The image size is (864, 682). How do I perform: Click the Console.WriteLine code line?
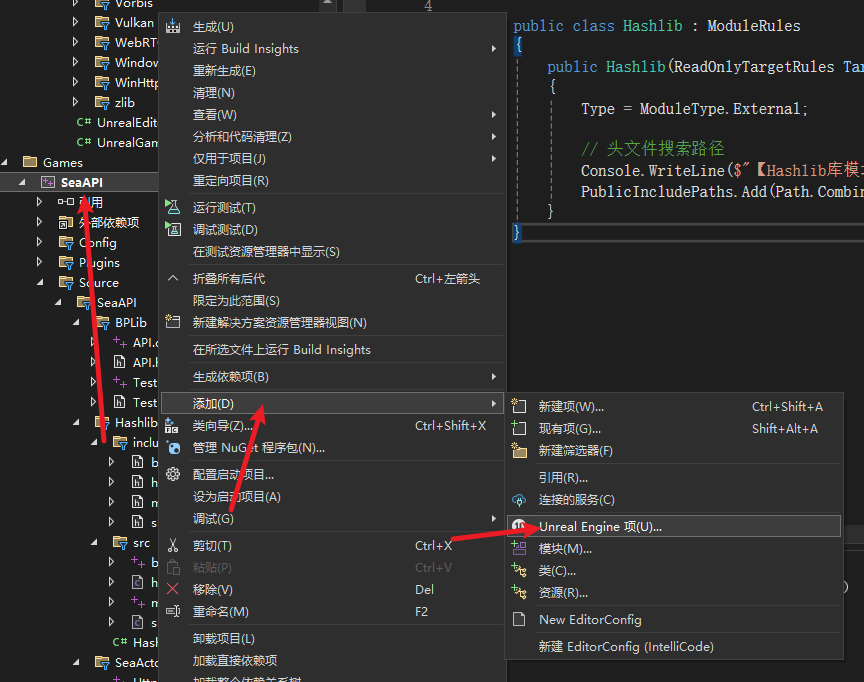[722, 170]
